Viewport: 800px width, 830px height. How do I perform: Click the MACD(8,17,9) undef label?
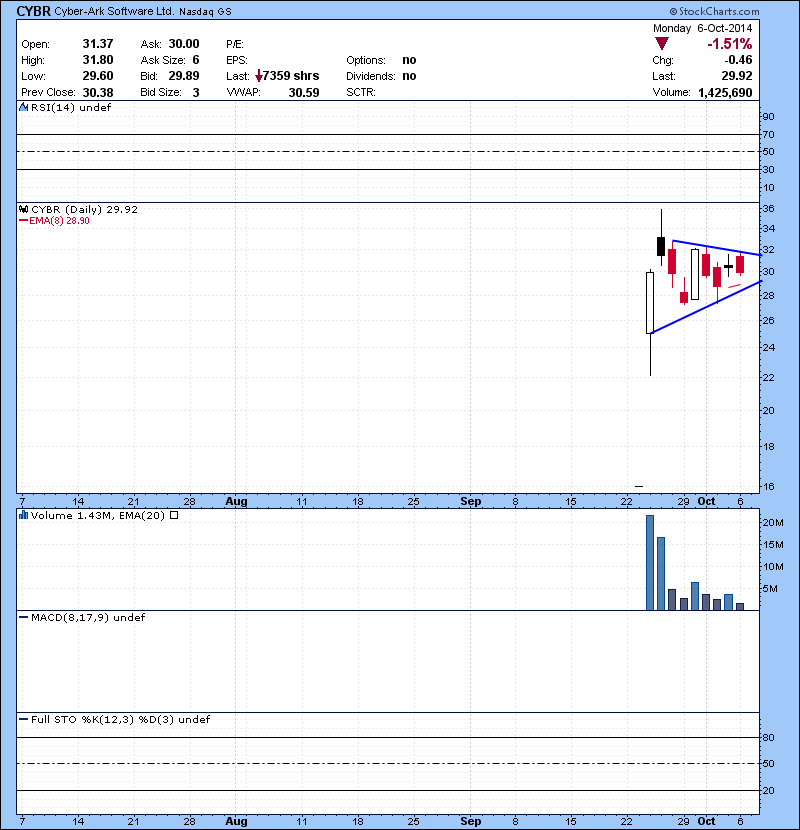click(x=88, y=617)
